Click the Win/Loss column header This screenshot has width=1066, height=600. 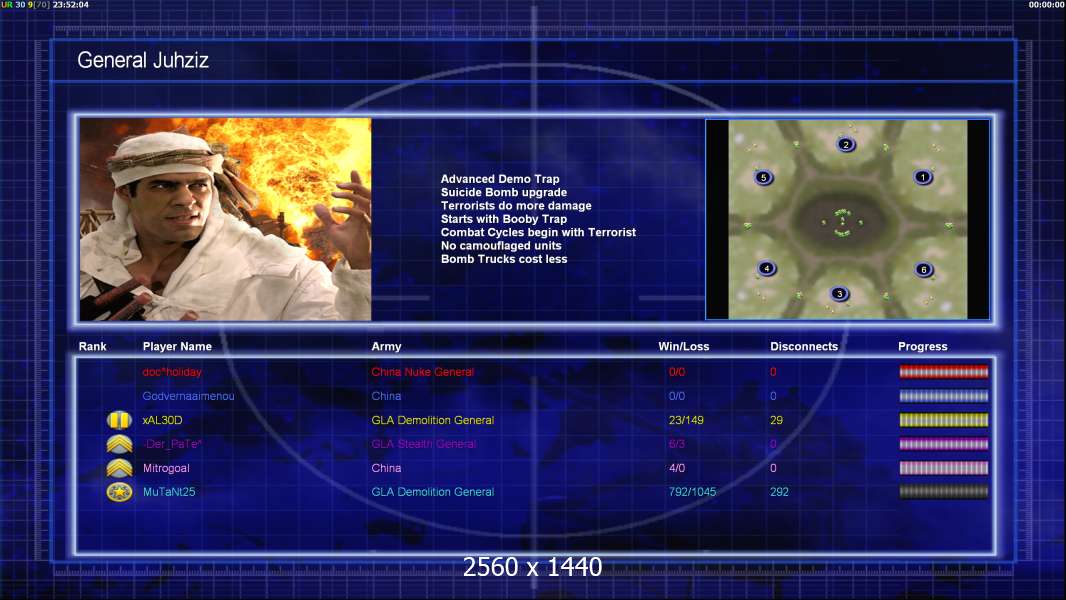(683, 347)
